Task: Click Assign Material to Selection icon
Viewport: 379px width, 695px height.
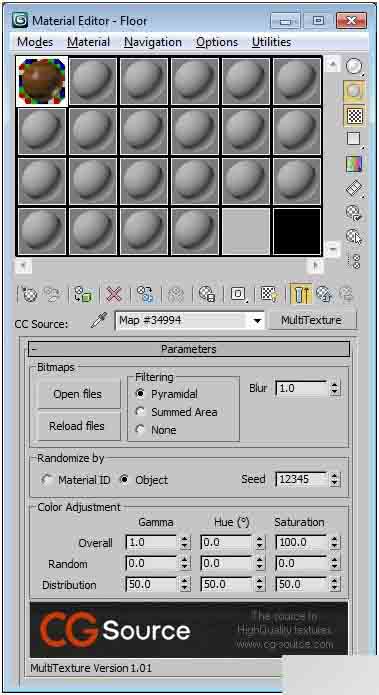Action: coord(83,294)
